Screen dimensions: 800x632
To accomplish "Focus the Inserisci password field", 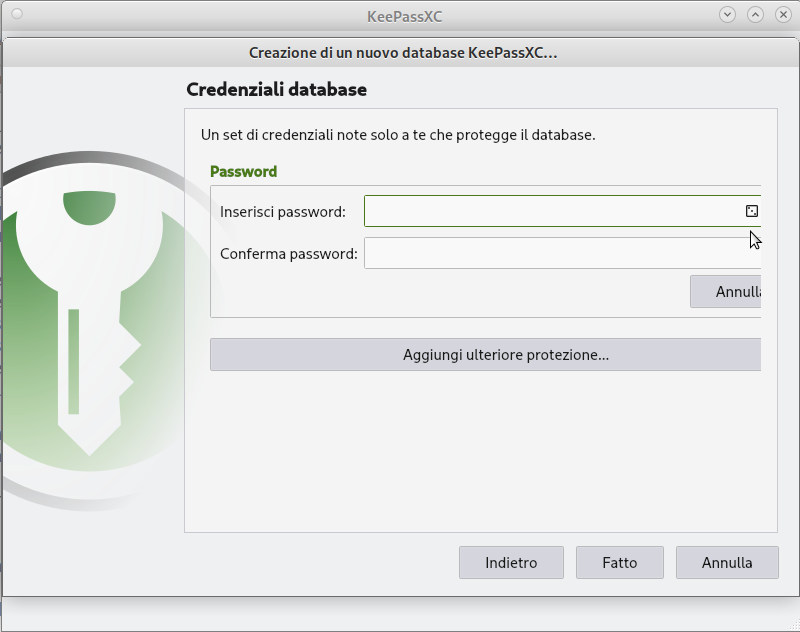I will [562, 211].
